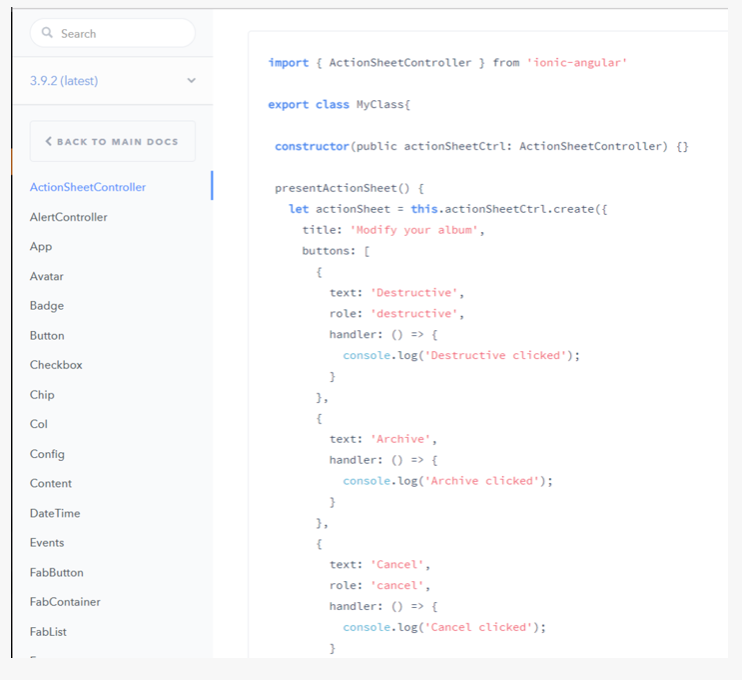Click console.log 'Cancel clicked' line

click(444, 627)
